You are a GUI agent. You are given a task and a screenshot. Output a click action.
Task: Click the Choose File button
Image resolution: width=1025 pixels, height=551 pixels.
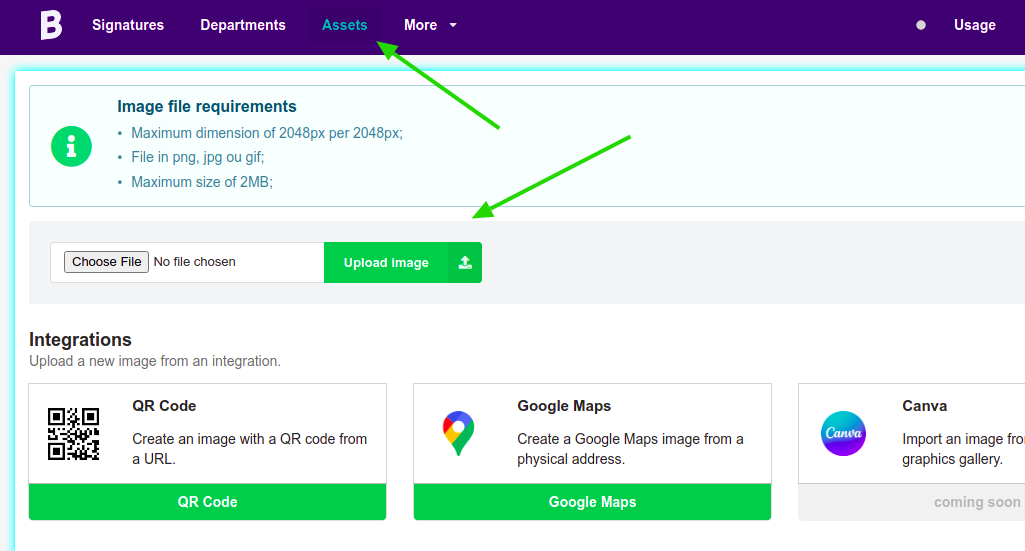106,262
